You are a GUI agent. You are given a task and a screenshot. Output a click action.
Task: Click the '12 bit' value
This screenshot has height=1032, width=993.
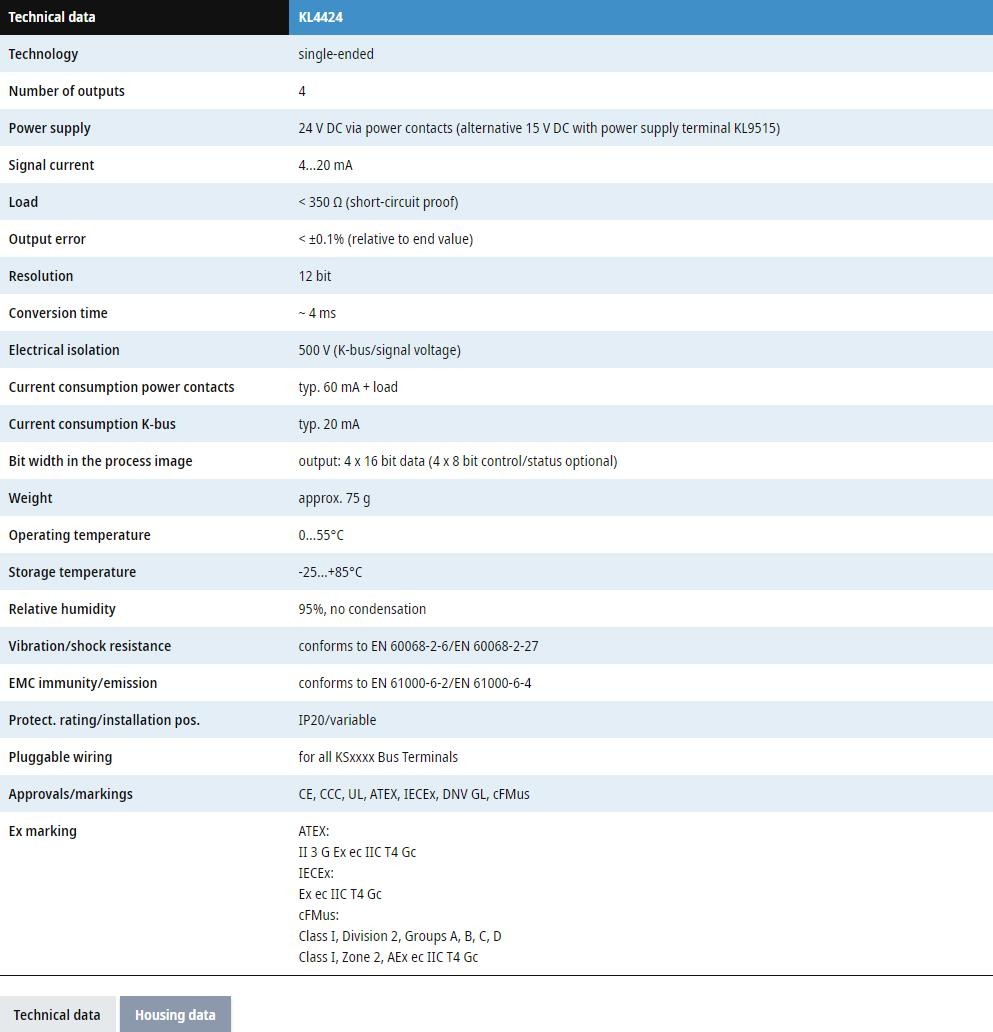[315, 276]
